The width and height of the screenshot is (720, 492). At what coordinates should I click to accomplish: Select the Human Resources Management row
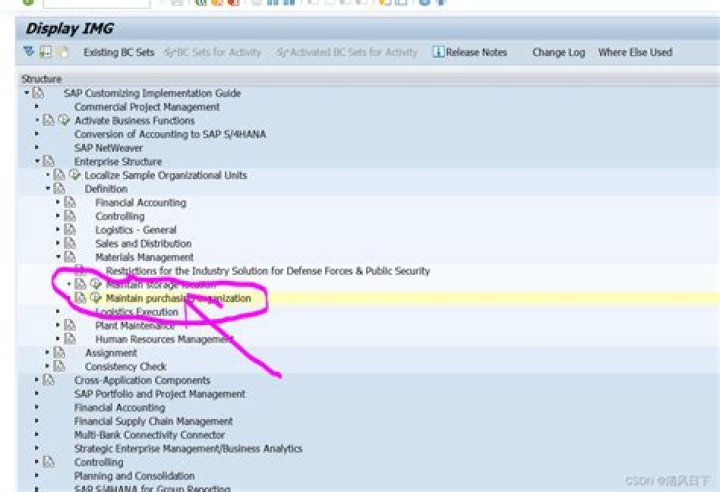coord(164,339)
